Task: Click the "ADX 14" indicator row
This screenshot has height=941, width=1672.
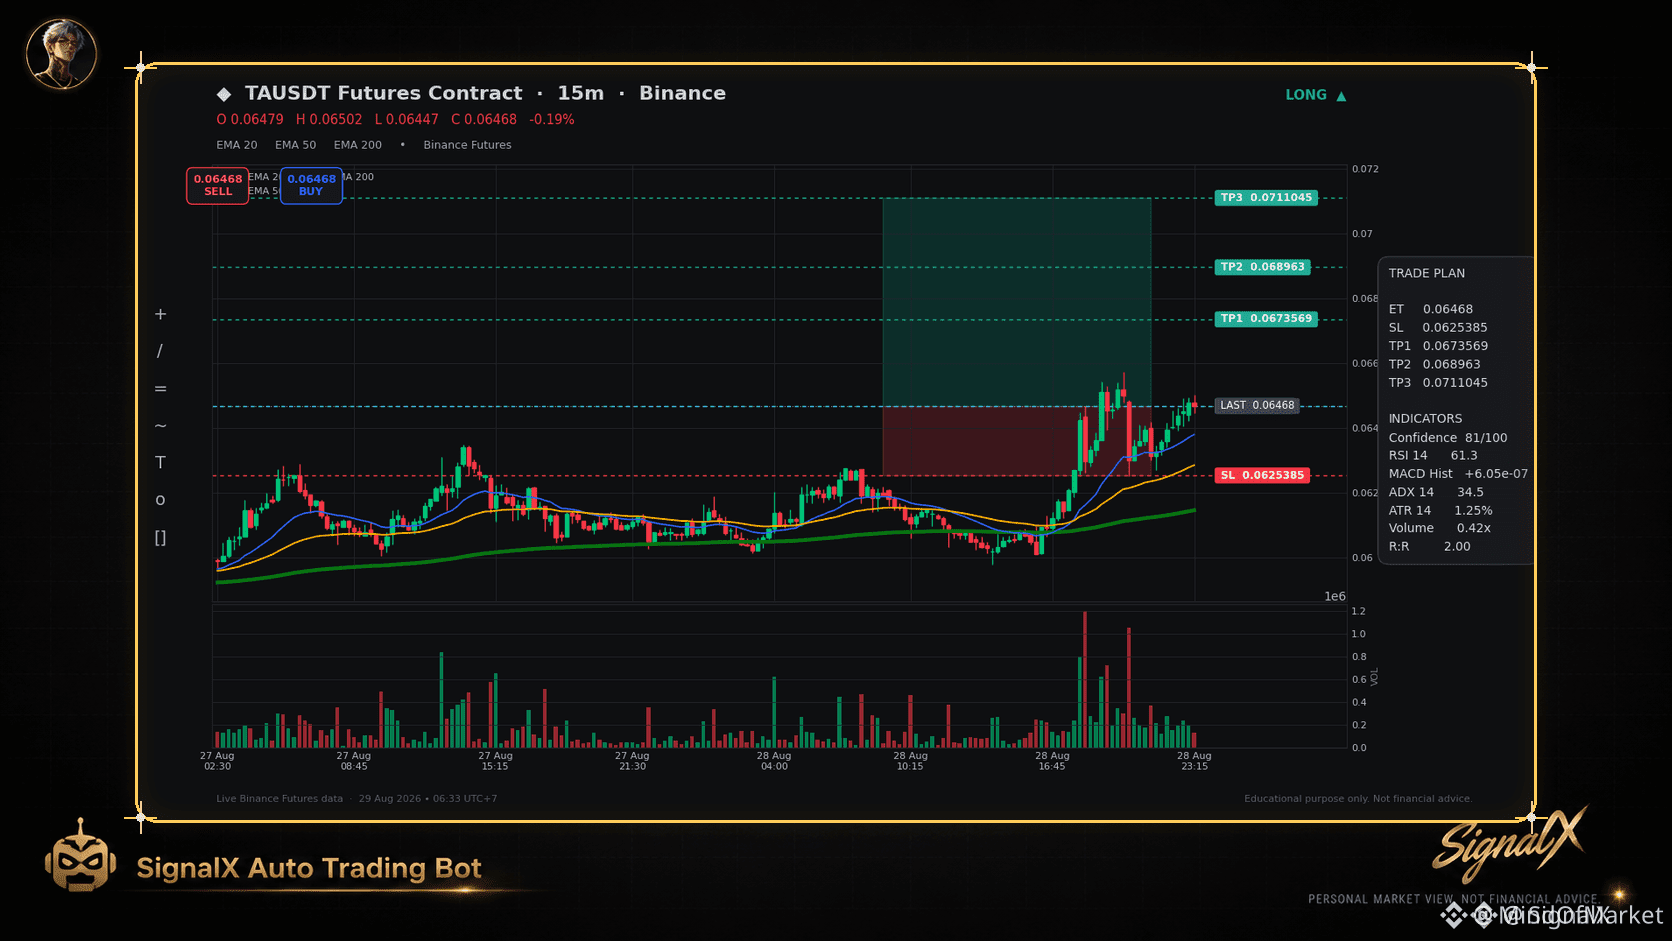Action: point(1436,492)
